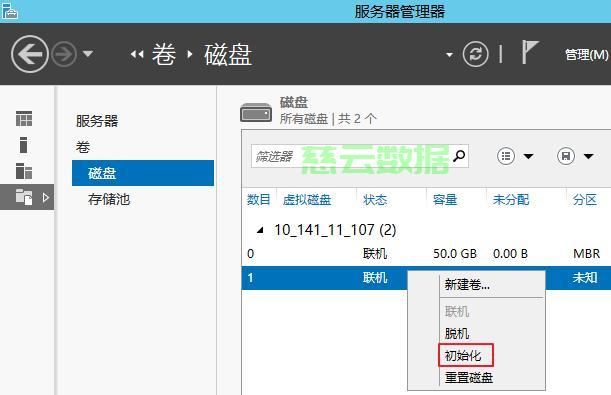Click the forward navigation arrow

64,54
